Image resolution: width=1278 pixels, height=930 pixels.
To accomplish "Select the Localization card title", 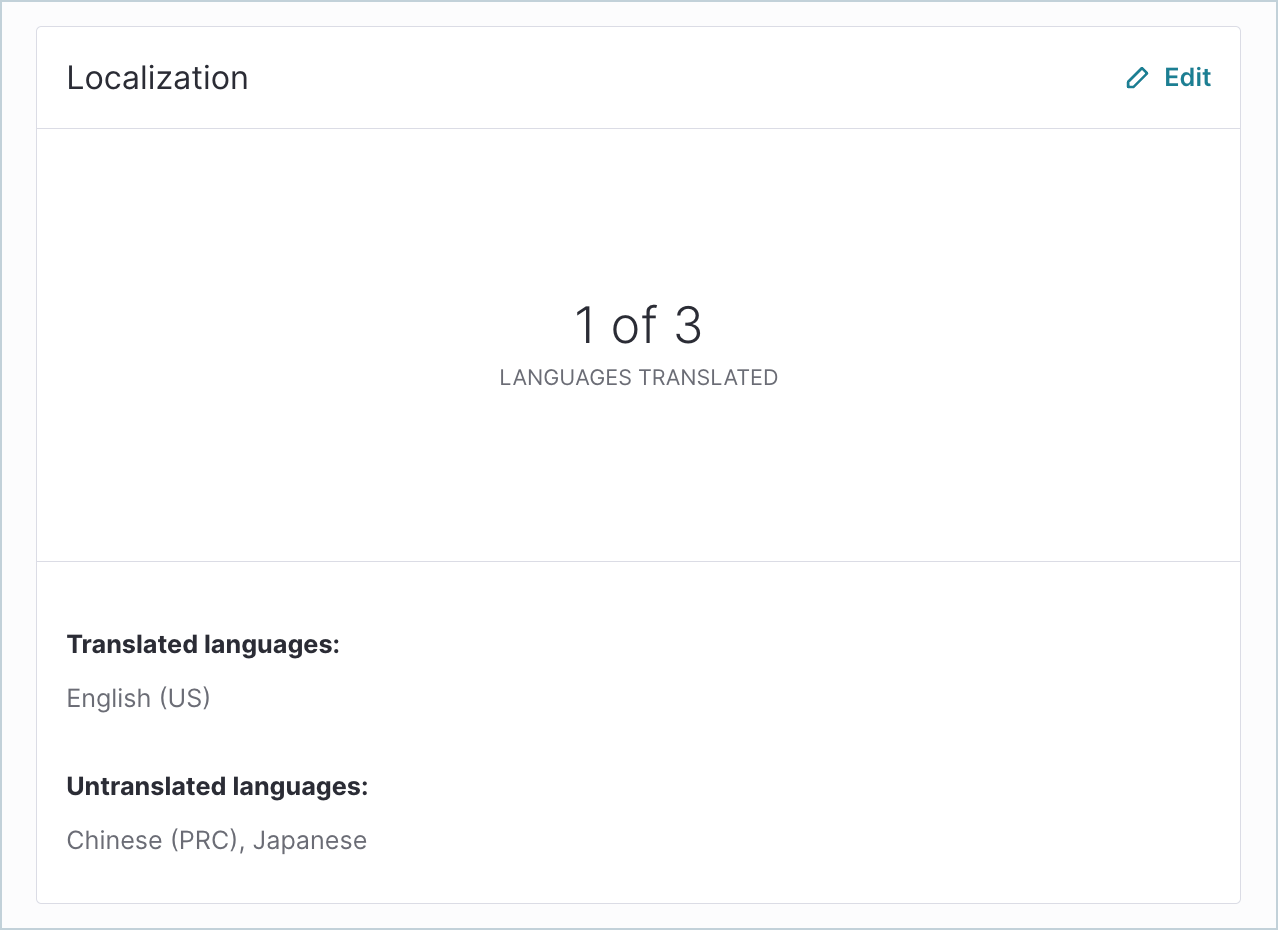I will coord(157,78).
